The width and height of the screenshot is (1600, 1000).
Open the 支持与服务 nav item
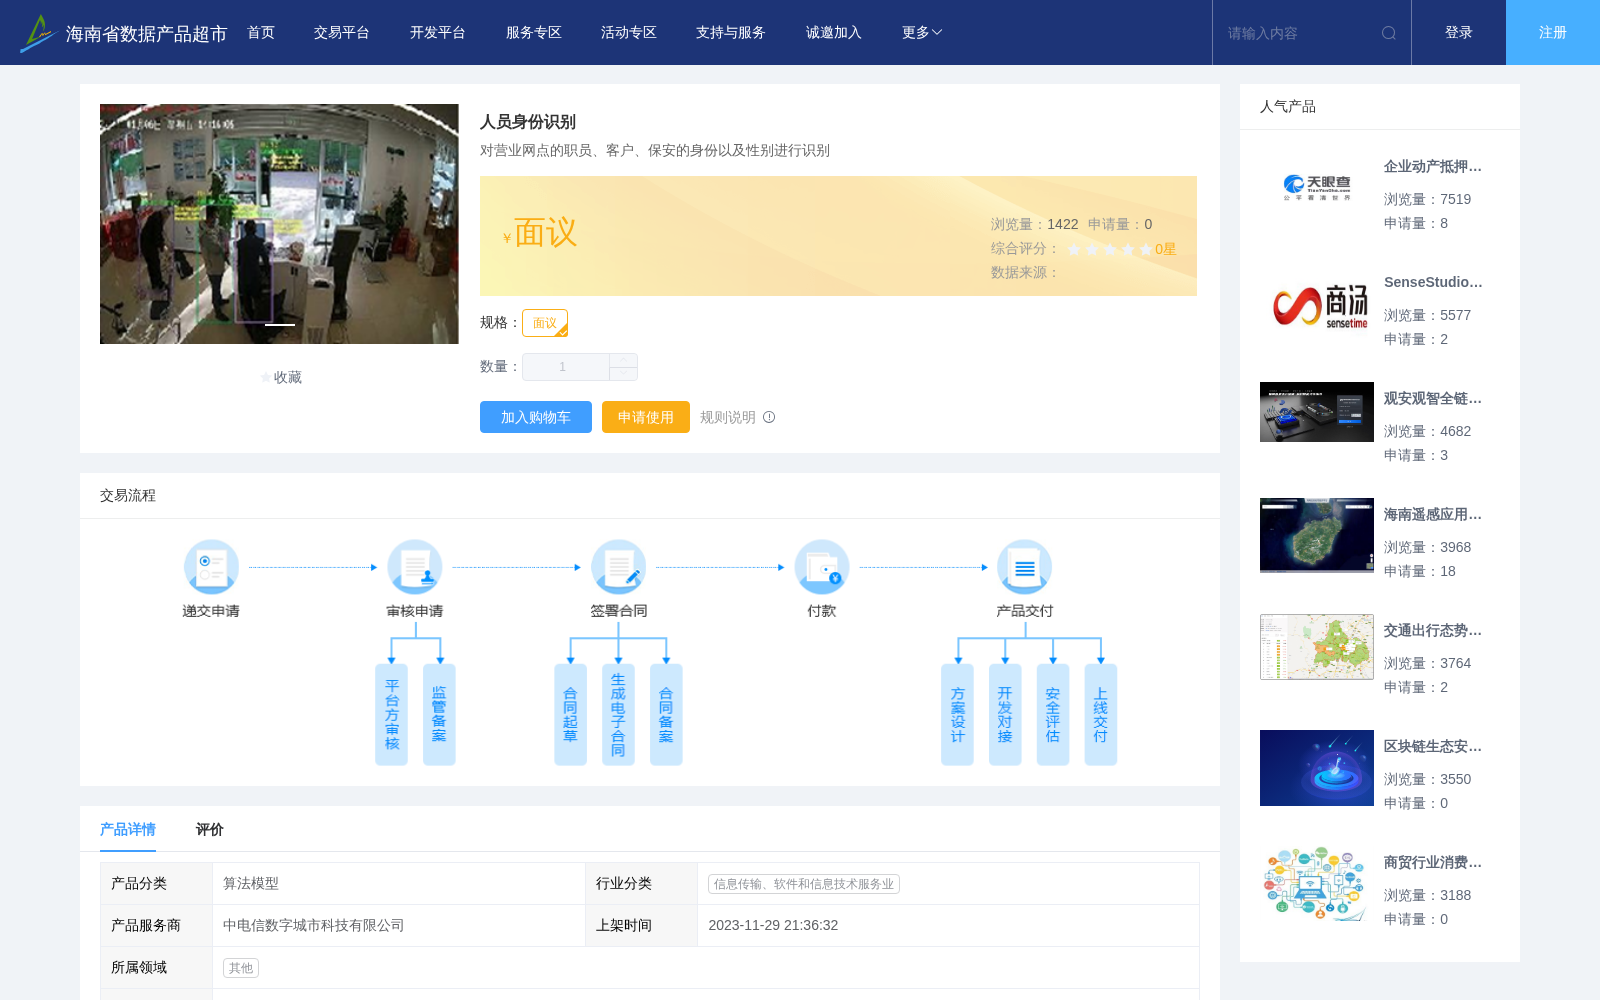(731, 33)
